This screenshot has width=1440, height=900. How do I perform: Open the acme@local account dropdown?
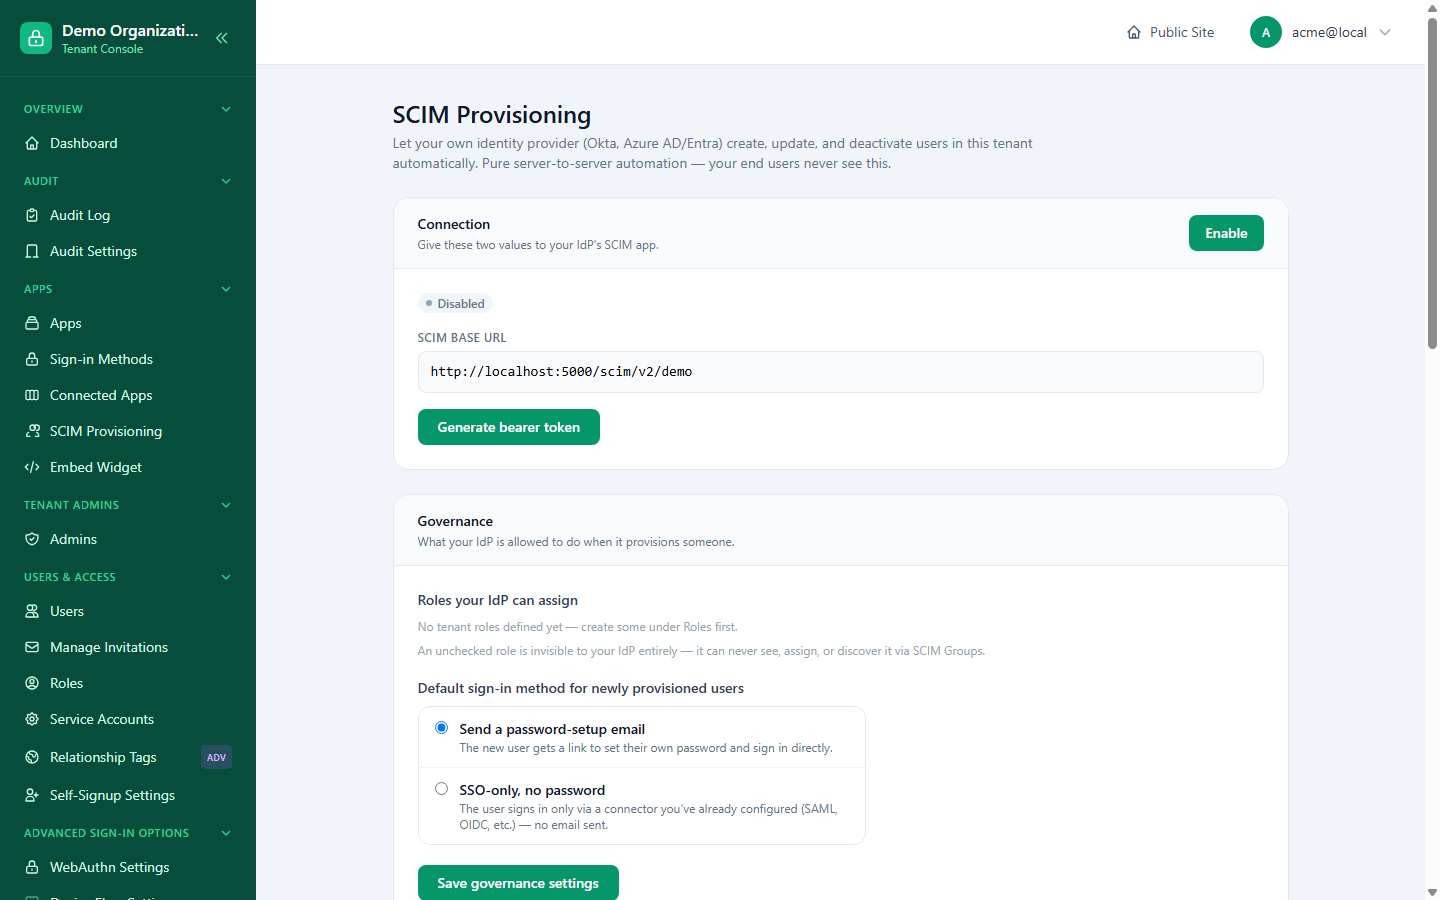(1321, 32)
